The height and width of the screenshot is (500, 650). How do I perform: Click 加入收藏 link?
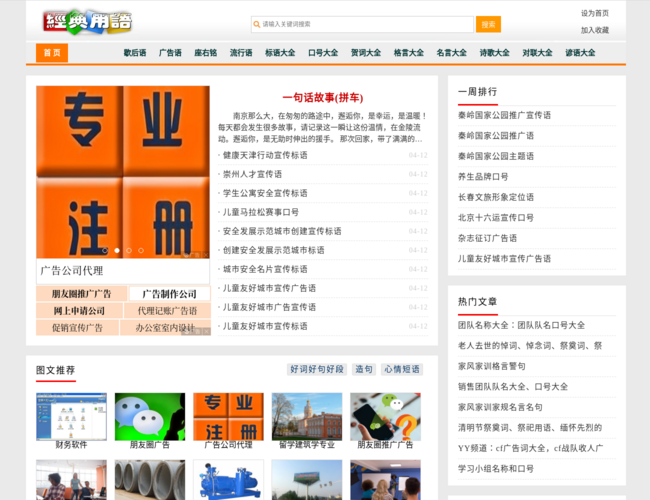(594, 30)
